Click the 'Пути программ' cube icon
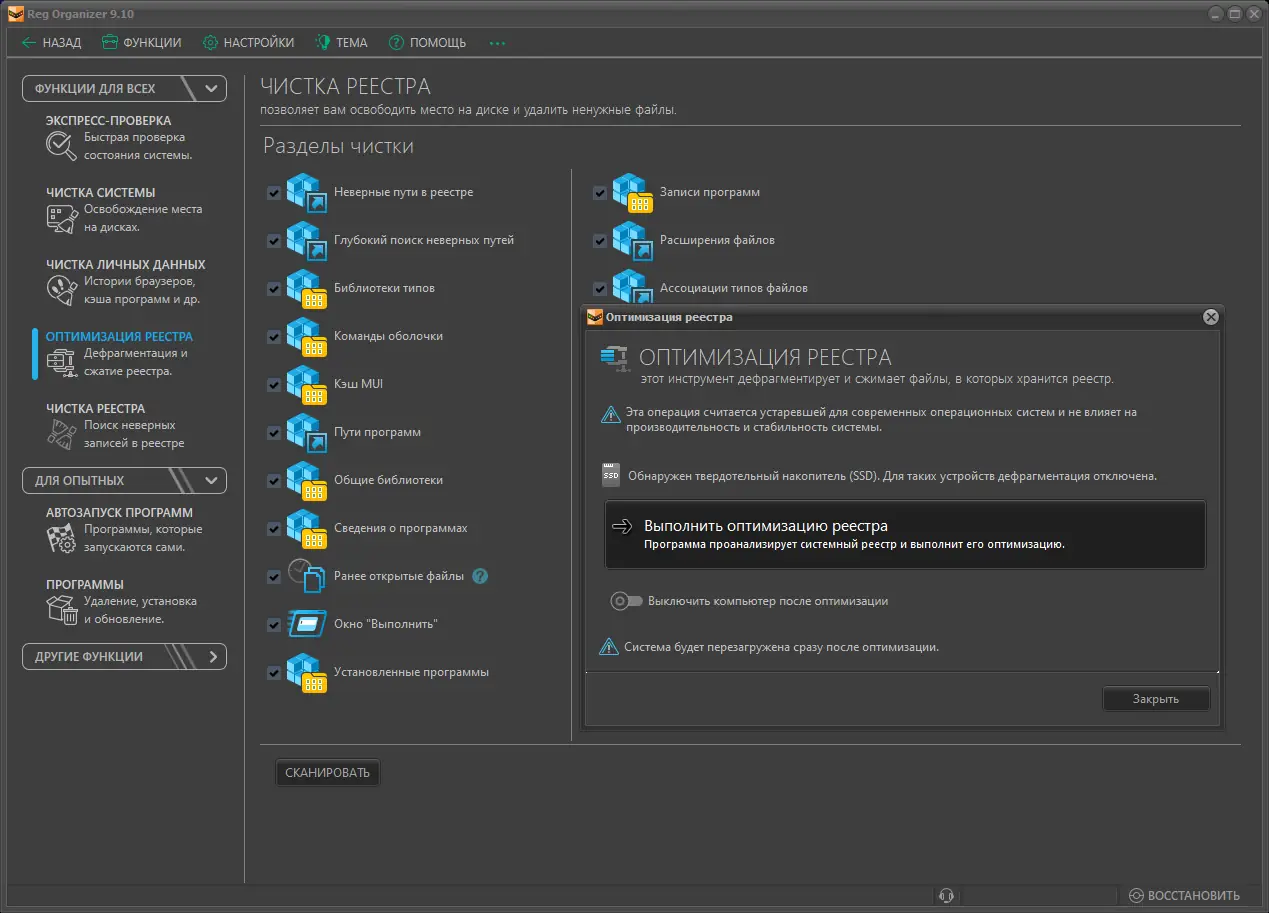This screenshot has width=1269, height=913. pos(307,433)
